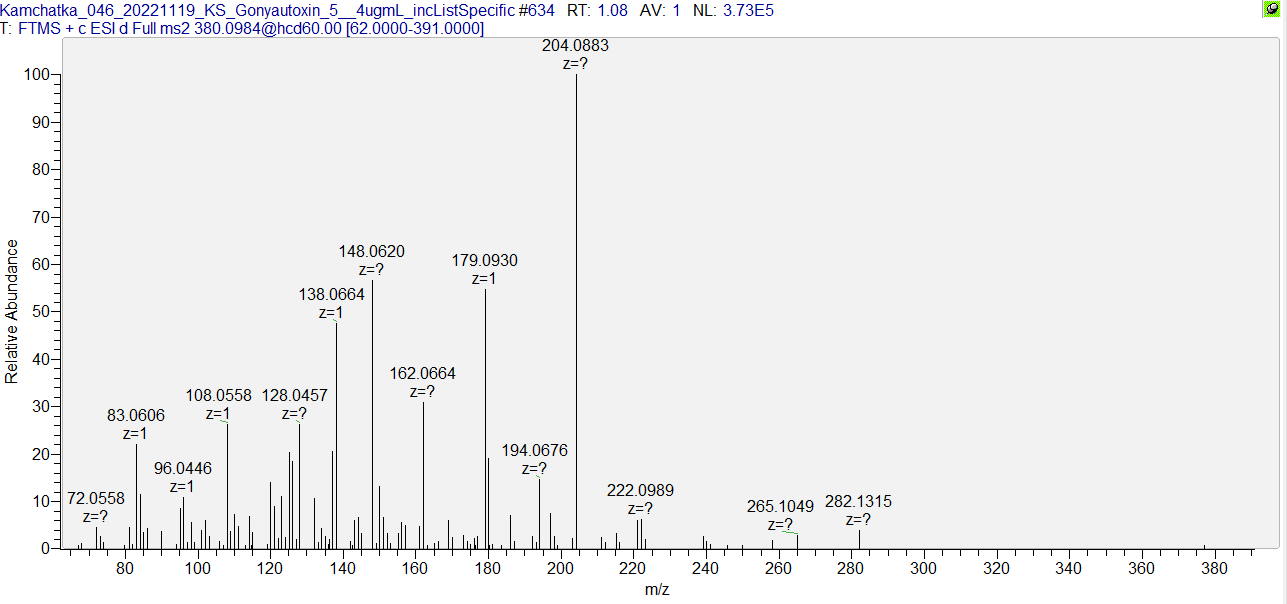The image size is (1287, 604).
Task: Select the peak label 138.0664
Action: point(332,294)
